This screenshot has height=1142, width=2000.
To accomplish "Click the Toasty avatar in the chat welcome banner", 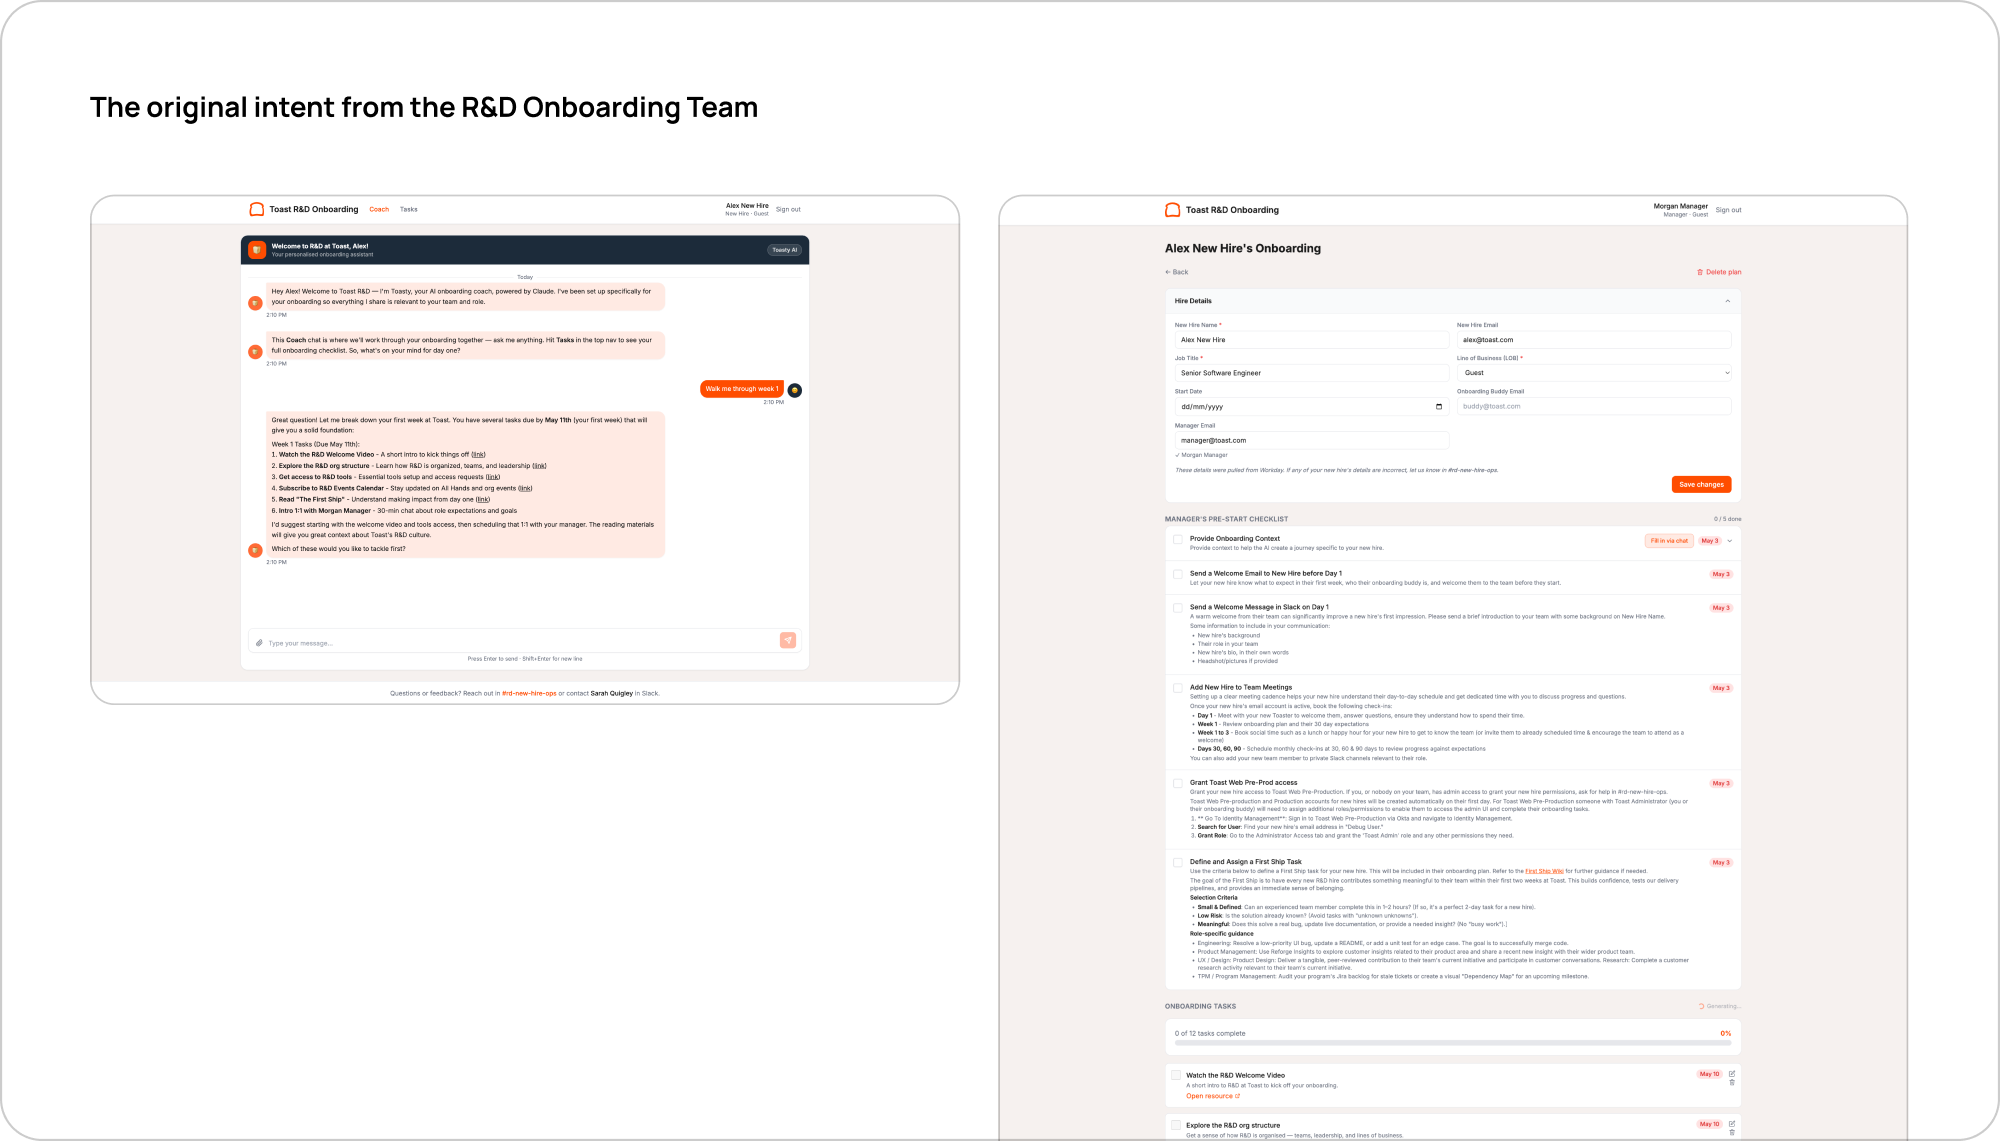I will coord(257,250).
